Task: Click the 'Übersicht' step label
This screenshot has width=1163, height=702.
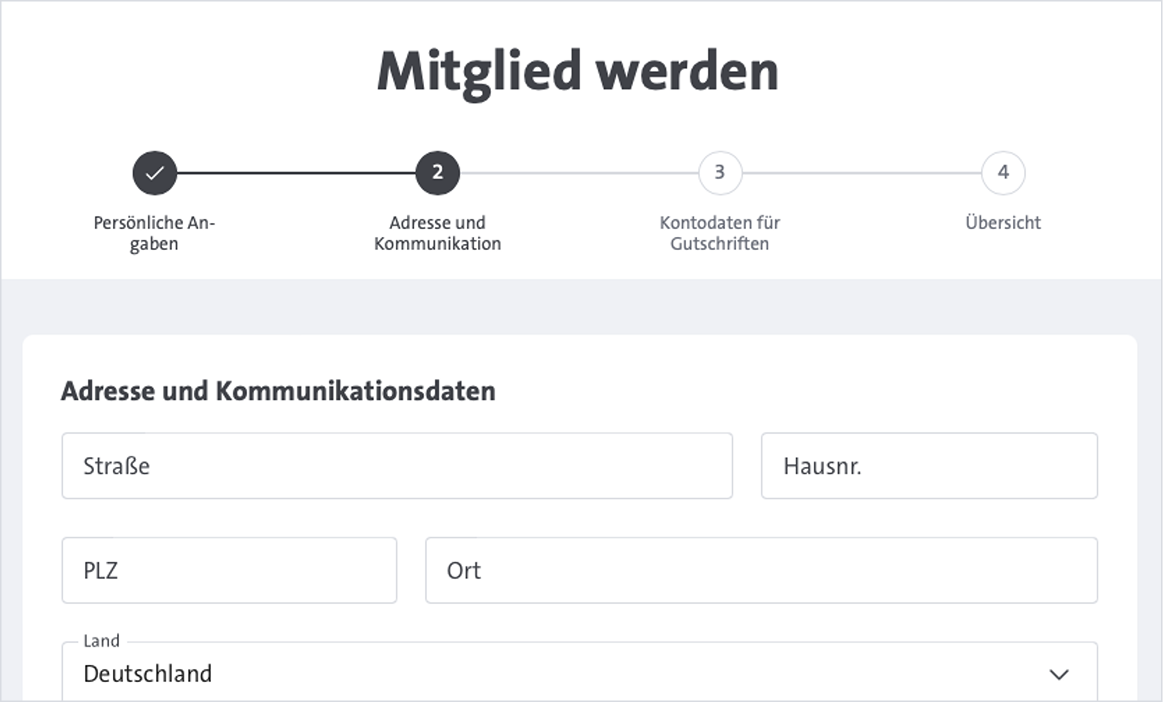Action: pos(1003,223)
